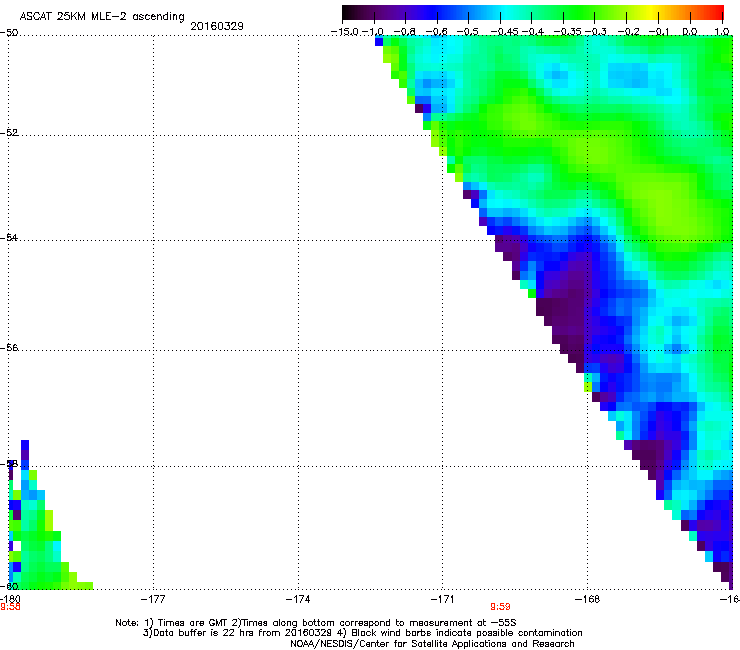This screenshot has height=650, width=740.
Task: Click the latitude label -56
Action: tap(9, 348)
